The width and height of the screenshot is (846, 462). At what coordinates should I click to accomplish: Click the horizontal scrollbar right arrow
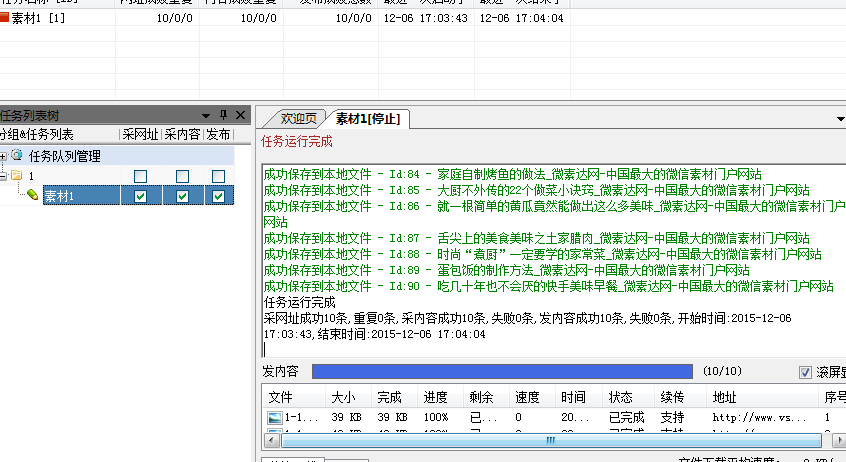[x=839, y=440]
